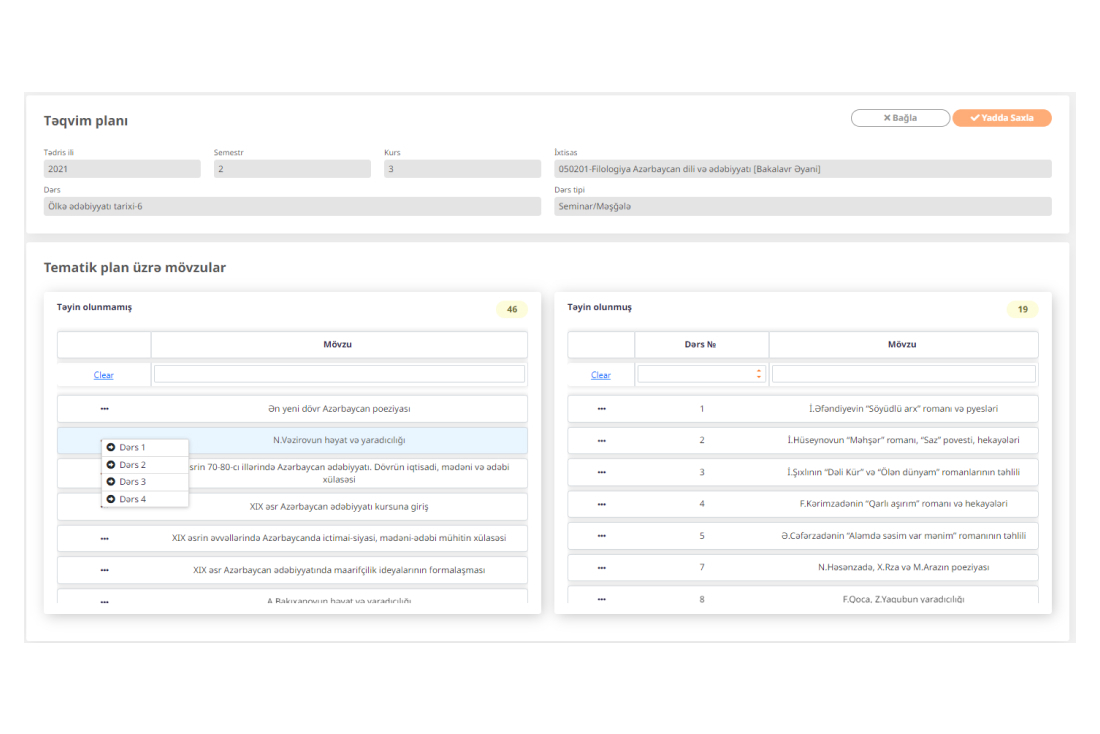Click three-dot icon on Dərs № 1 row
The image size is (1100, 734).
(601, 409)
